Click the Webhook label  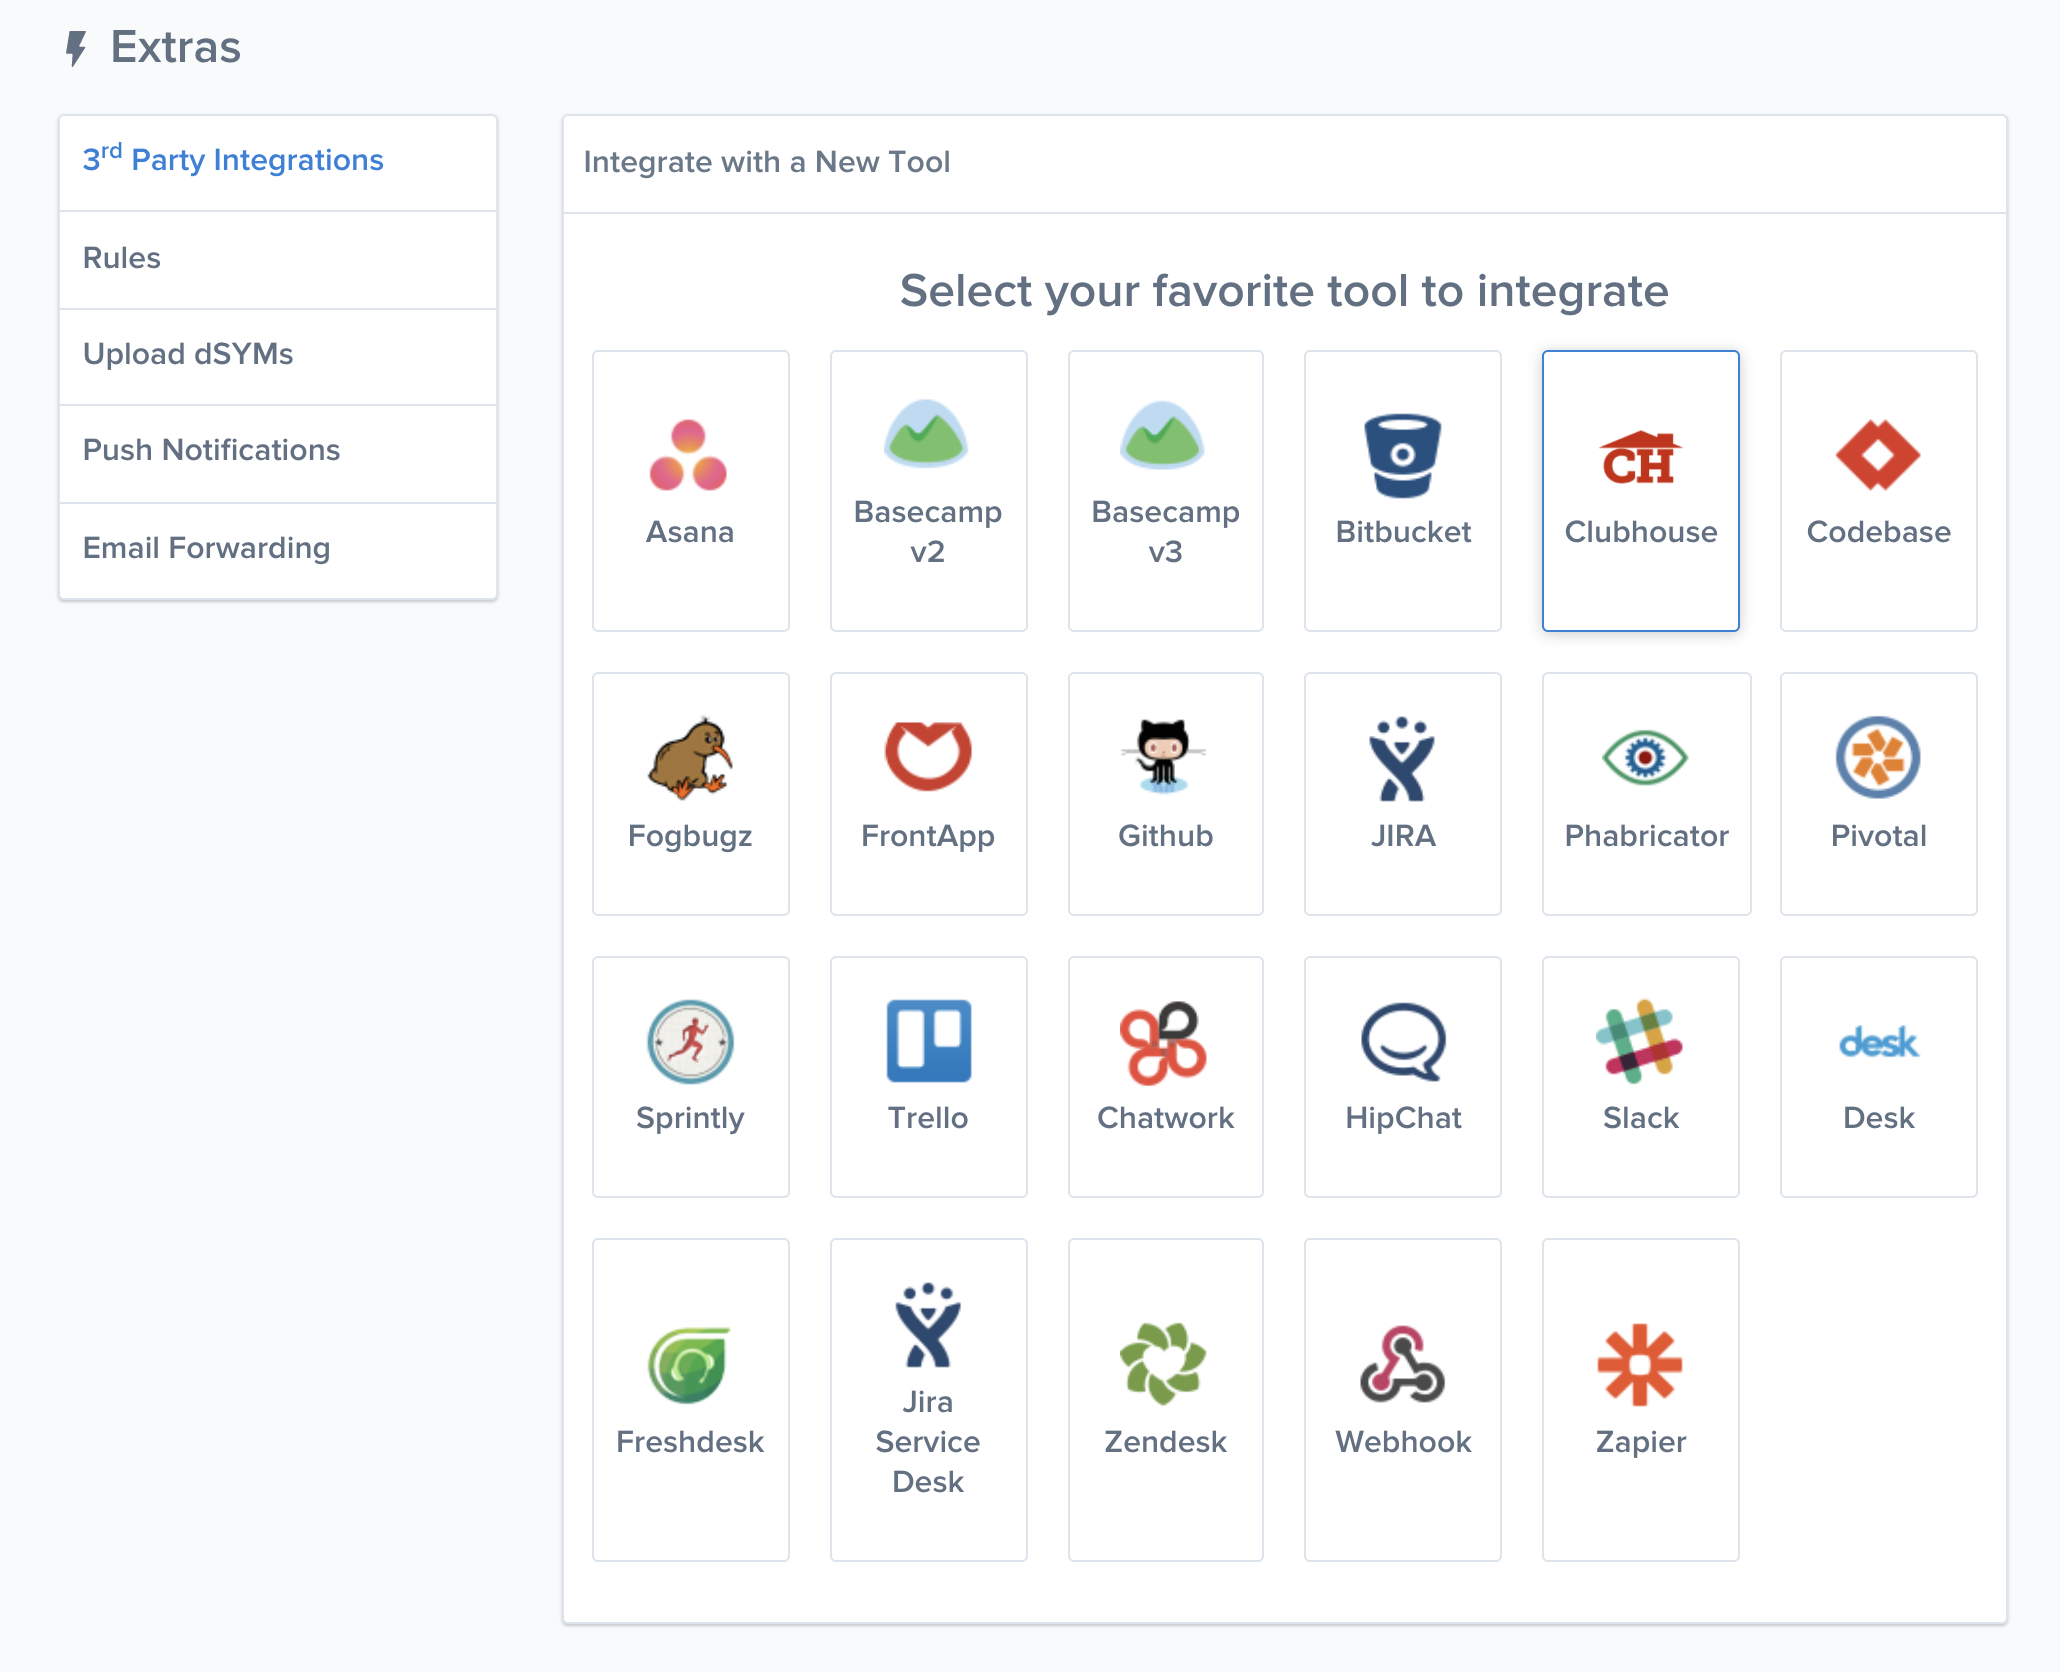point(1402,1442)
